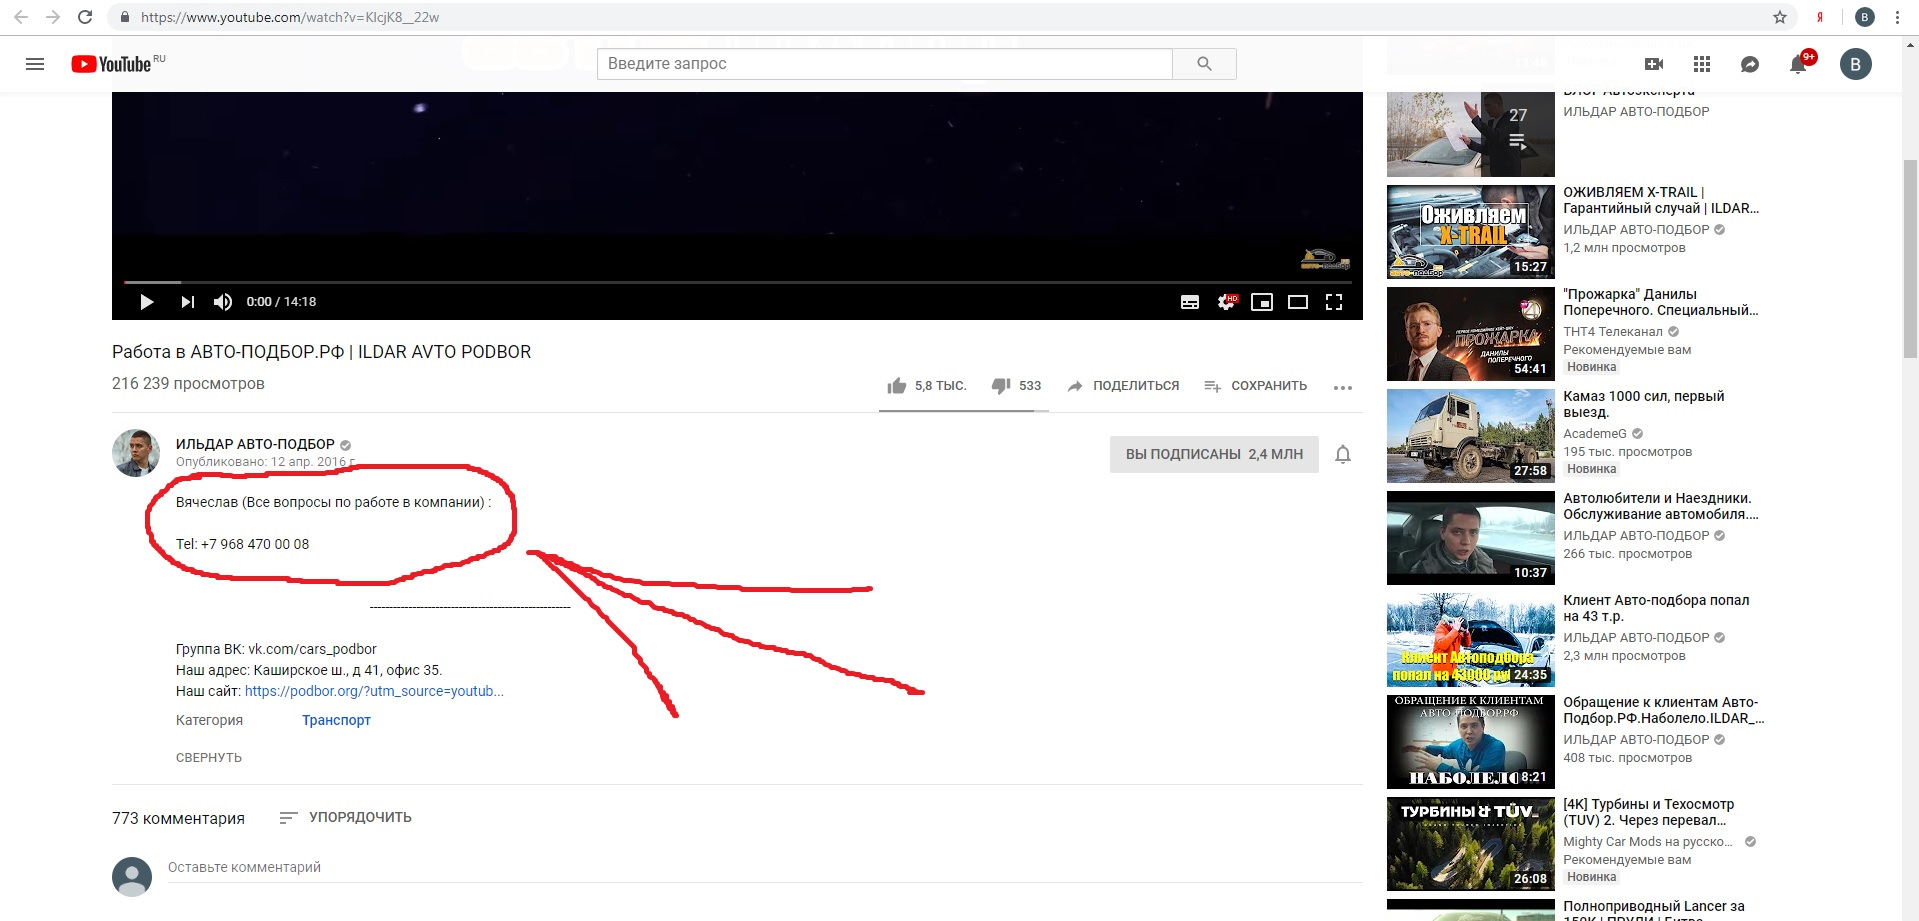This screenshot has width=1919, height=921.
Task: Focus the Введите запрос search box
Action: 885,64
